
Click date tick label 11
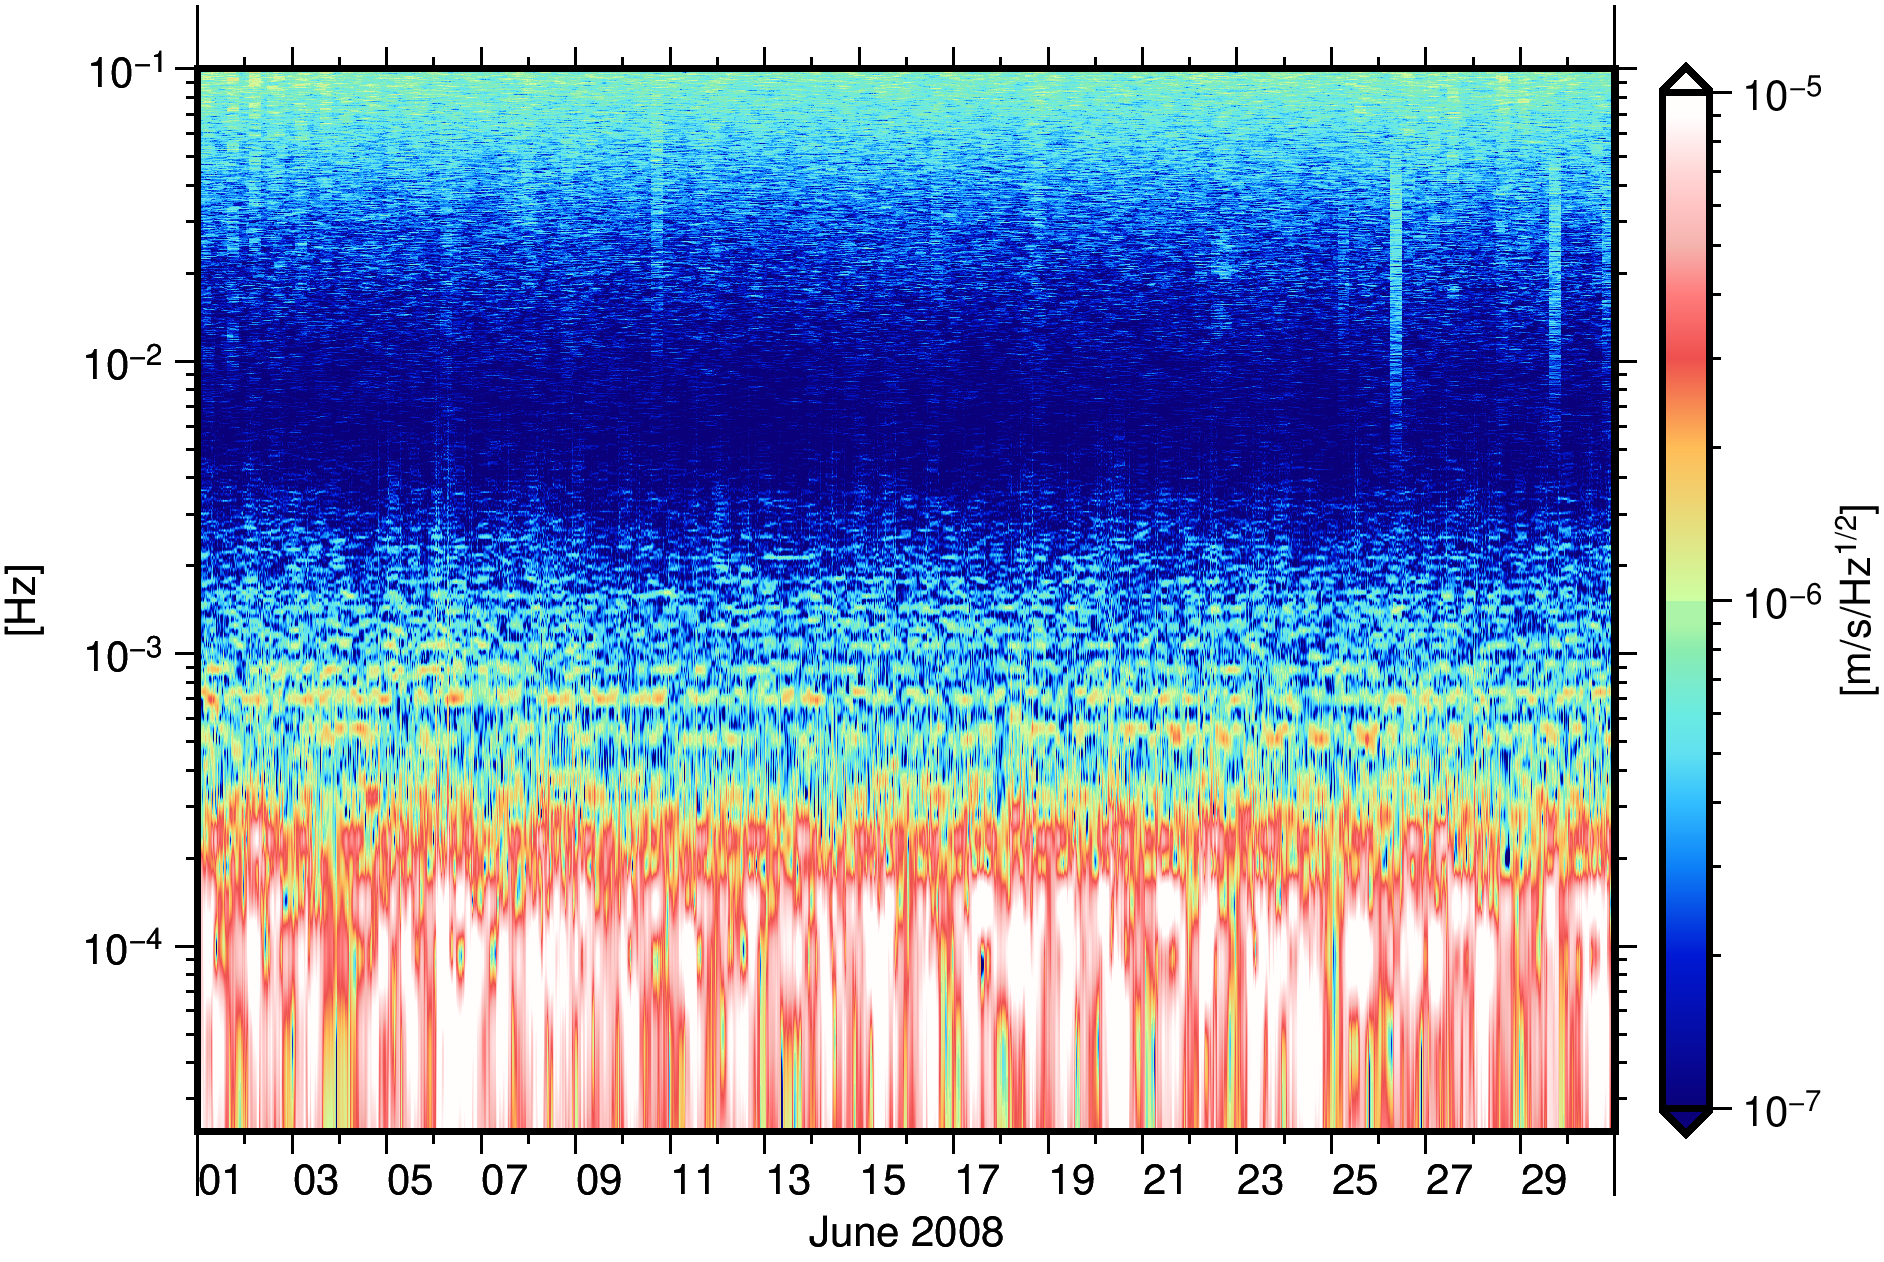click(692, 1181)
